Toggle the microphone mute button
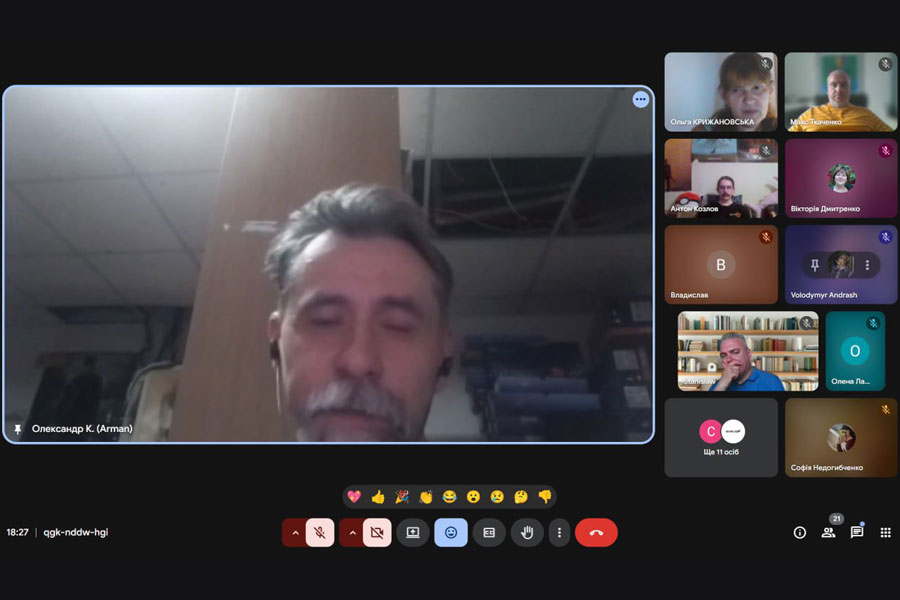The width and height of the screenshot is (900, 600). (x=320, y=533)
